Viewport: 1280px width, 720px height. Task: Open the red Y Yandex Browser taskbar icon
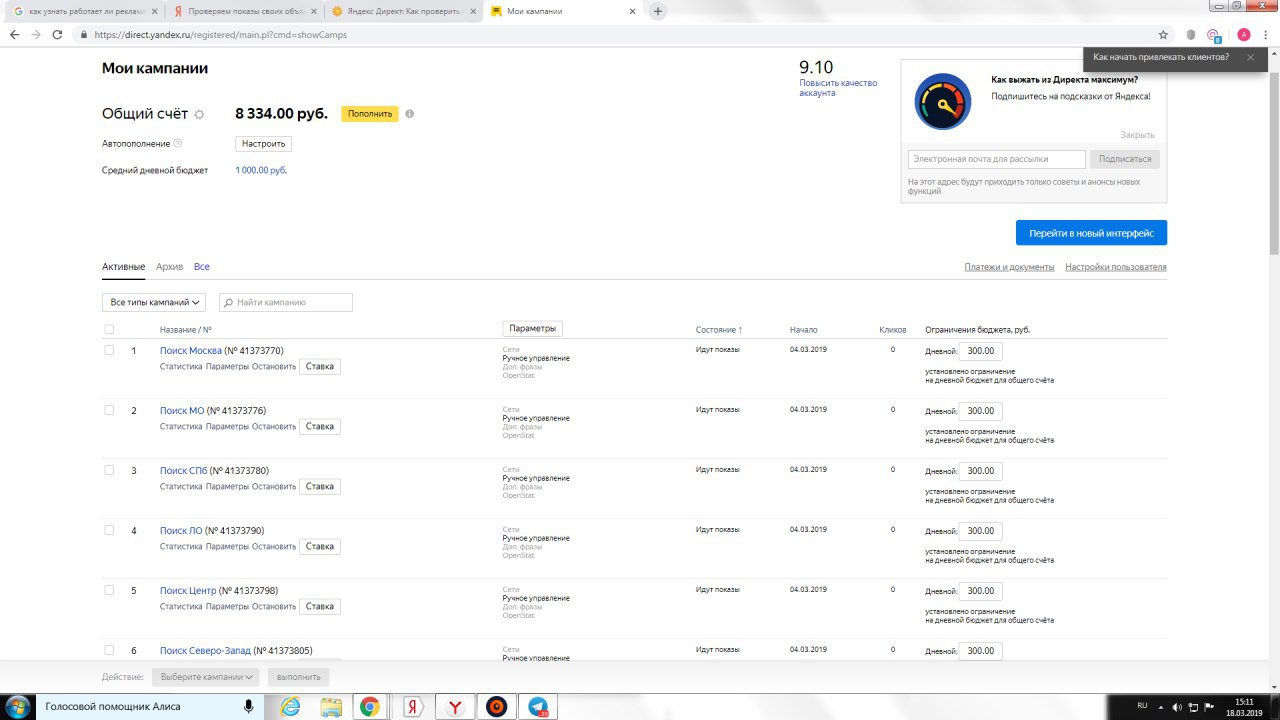coord(454,707)
